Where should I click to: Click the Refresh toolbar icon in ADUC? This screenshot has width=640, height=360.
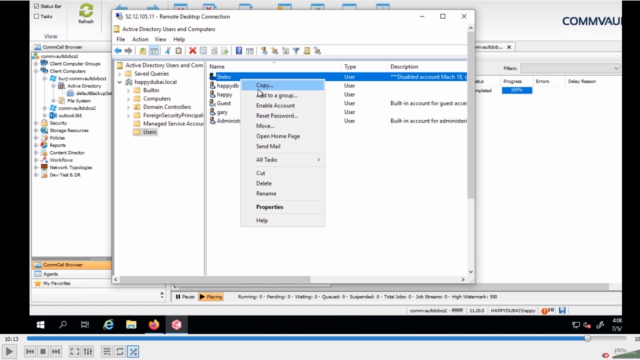[214, 51]
